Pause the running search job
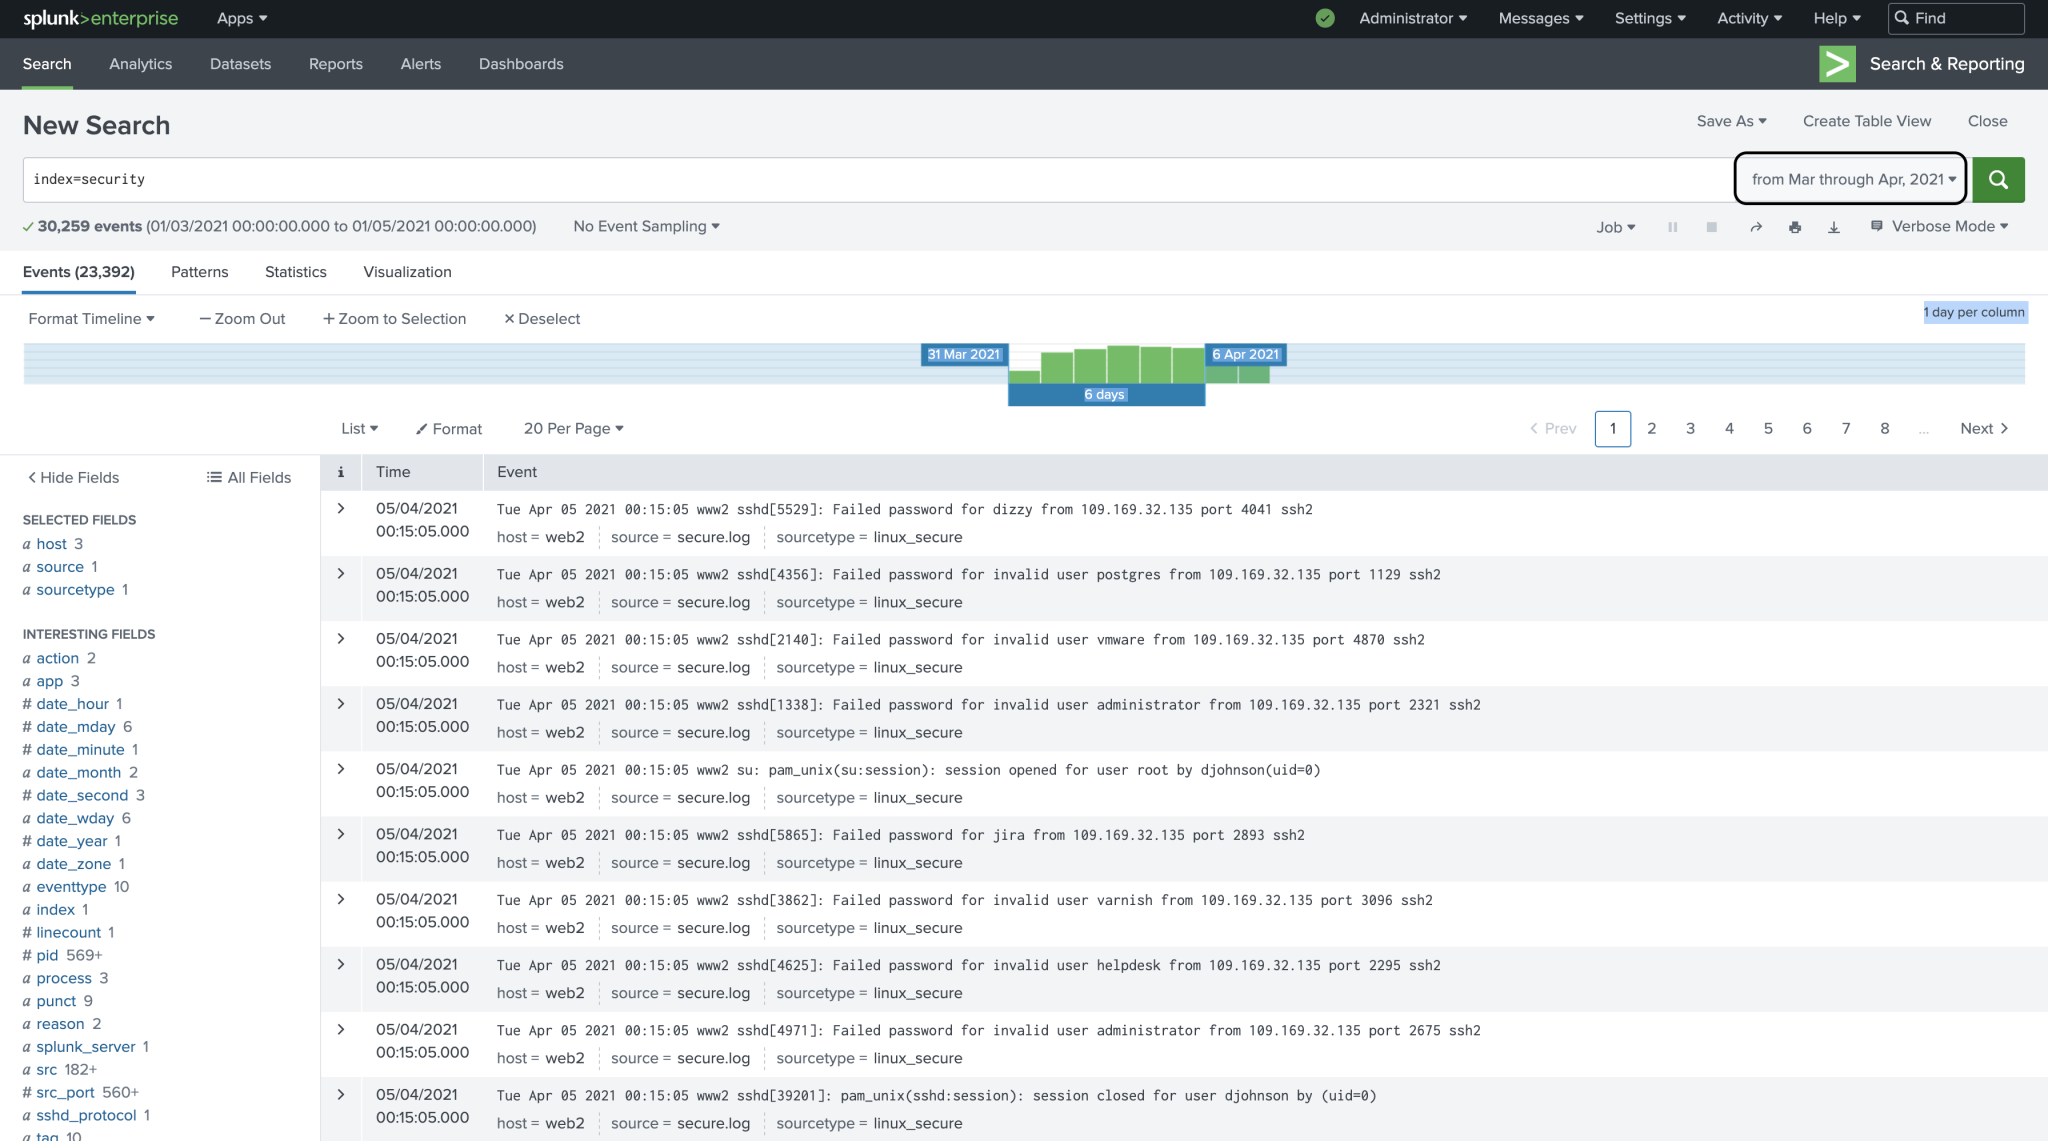The height and width of the screenshot is (1141, 2048). (x=1672, y=227)
